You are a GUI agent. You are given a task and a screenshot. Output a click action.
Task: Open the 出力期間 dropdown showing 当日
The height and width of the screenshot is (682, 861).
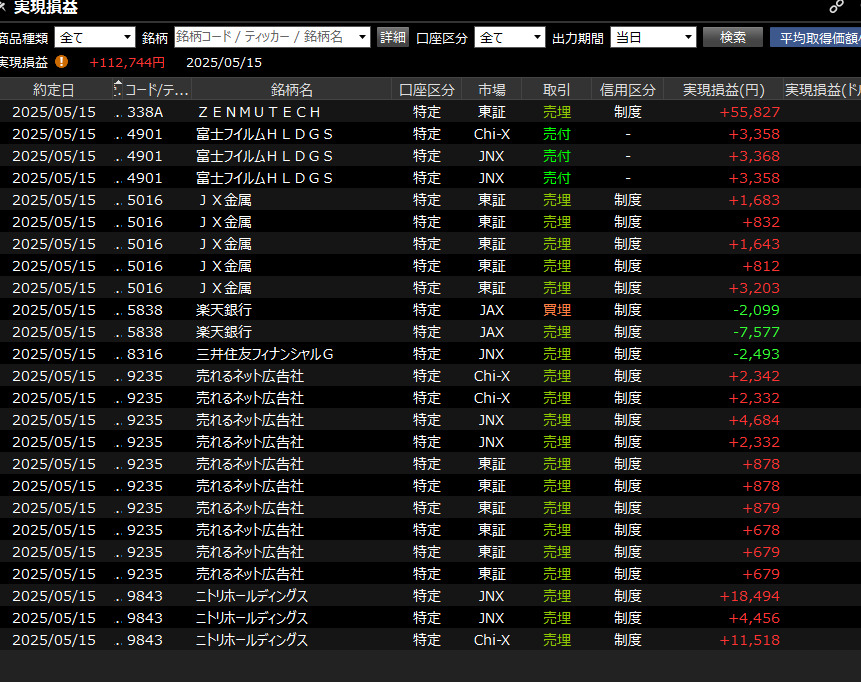653,37
